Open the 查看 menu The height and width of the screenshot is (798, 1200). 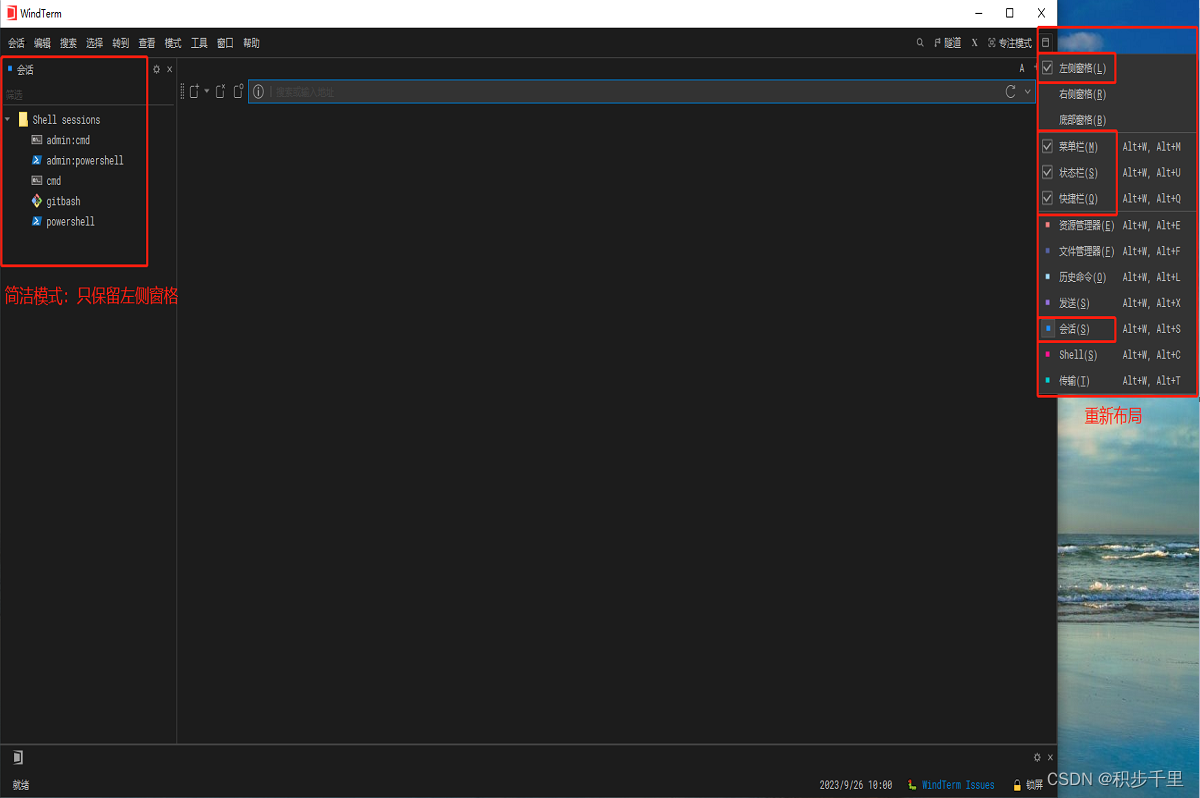147,43
